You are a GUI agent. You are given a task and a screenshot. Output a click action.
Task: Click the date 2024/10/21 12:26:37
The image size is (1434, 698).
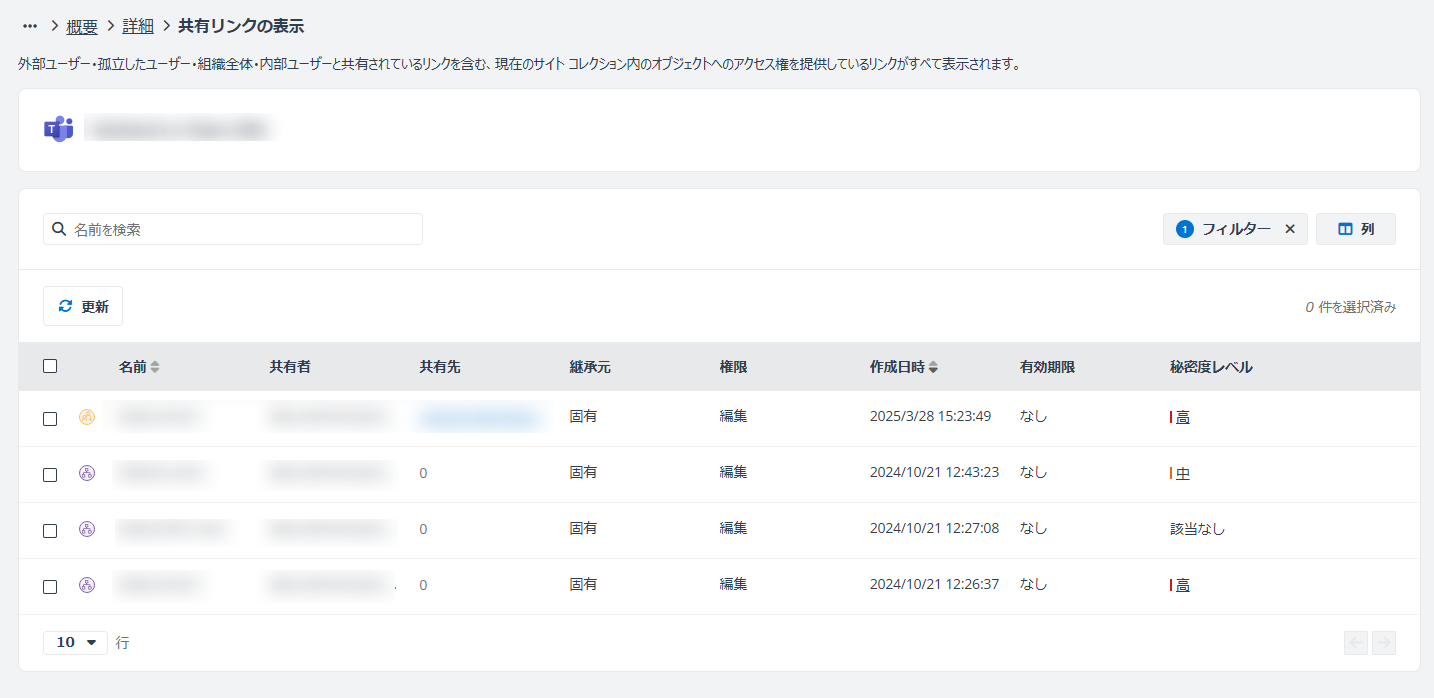coord(934,584)
